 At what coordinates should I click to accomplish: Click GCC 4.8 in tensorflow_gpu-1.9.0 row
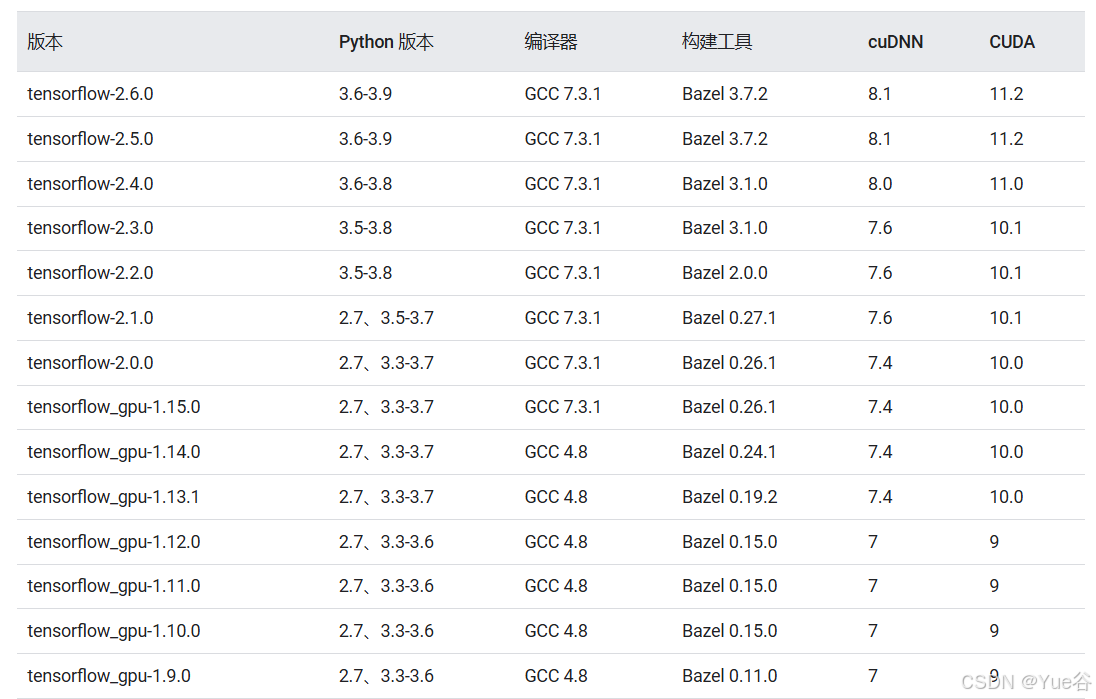pyautogui.click(x=556, y=676)
